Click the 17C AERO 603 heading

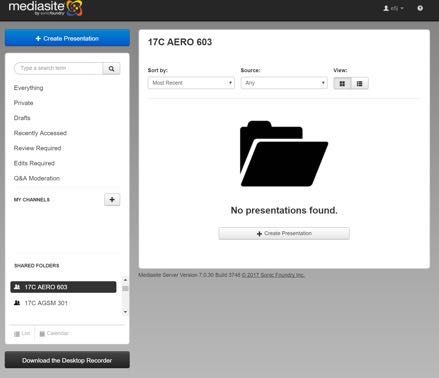[x=180, y=42]
